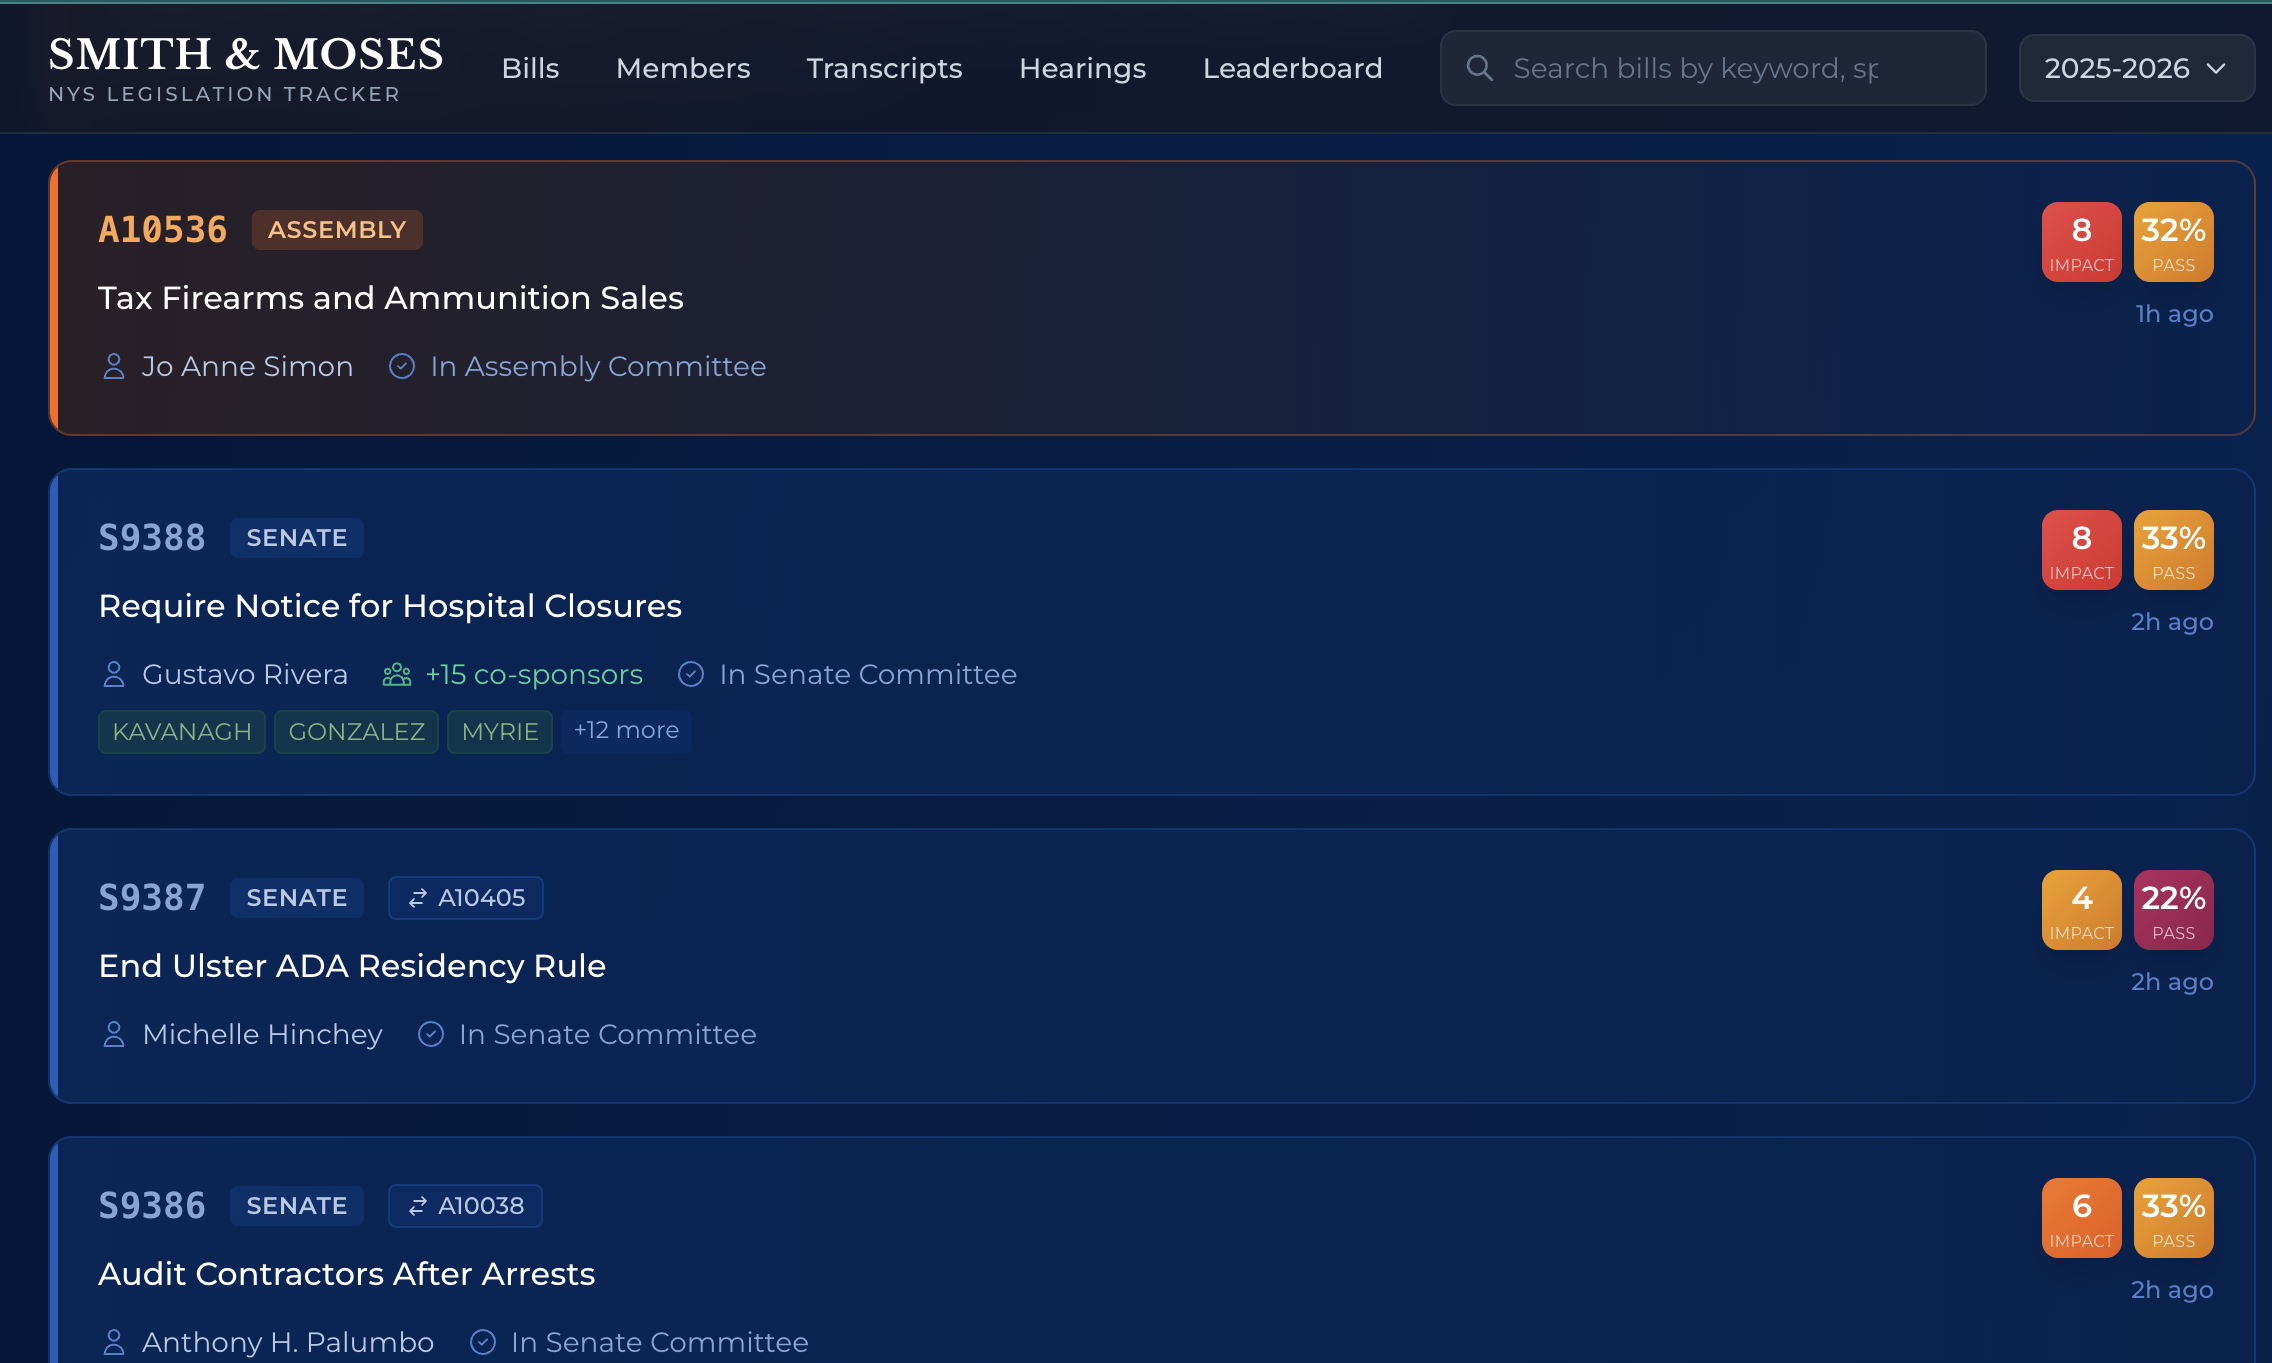Viewport: 2272px width, 1363px height.
Task: Click the person icon beside Jo Anne Simon
Action: [114, 367]
